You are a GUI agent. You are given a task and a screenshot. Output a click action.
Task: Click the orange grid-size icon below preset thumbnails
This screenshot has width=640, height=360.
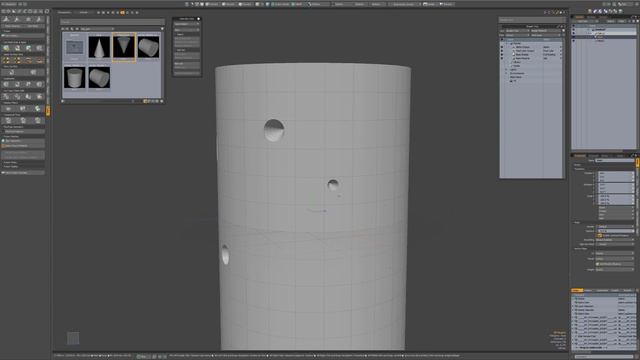pos(145,101)
